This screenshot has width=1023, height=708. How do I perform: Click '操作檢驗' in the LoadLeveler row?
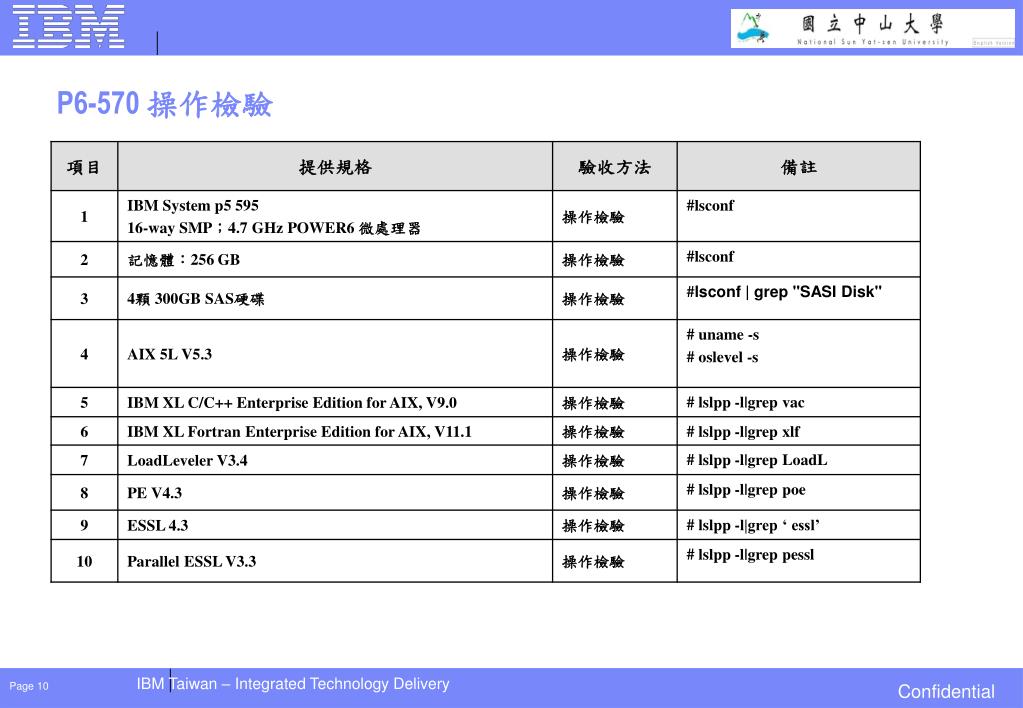593,461
